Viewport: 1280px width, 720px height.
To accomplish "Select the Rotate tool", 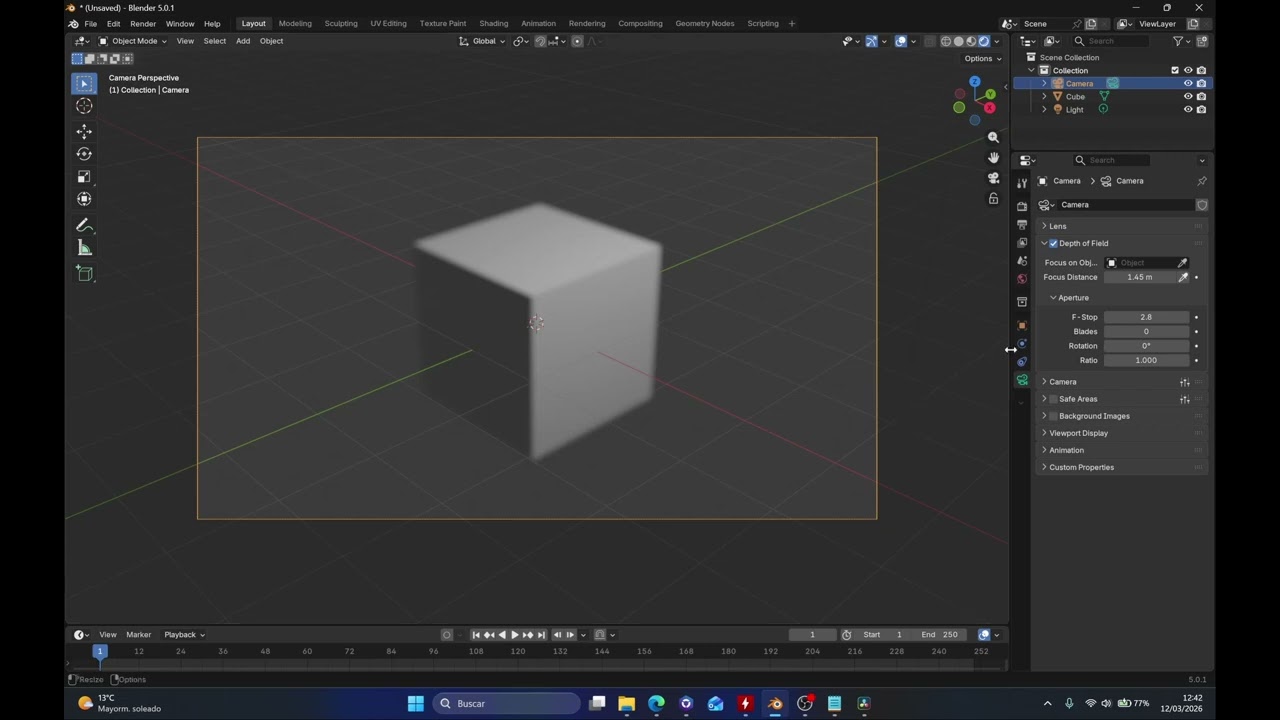I will point(84,154).
